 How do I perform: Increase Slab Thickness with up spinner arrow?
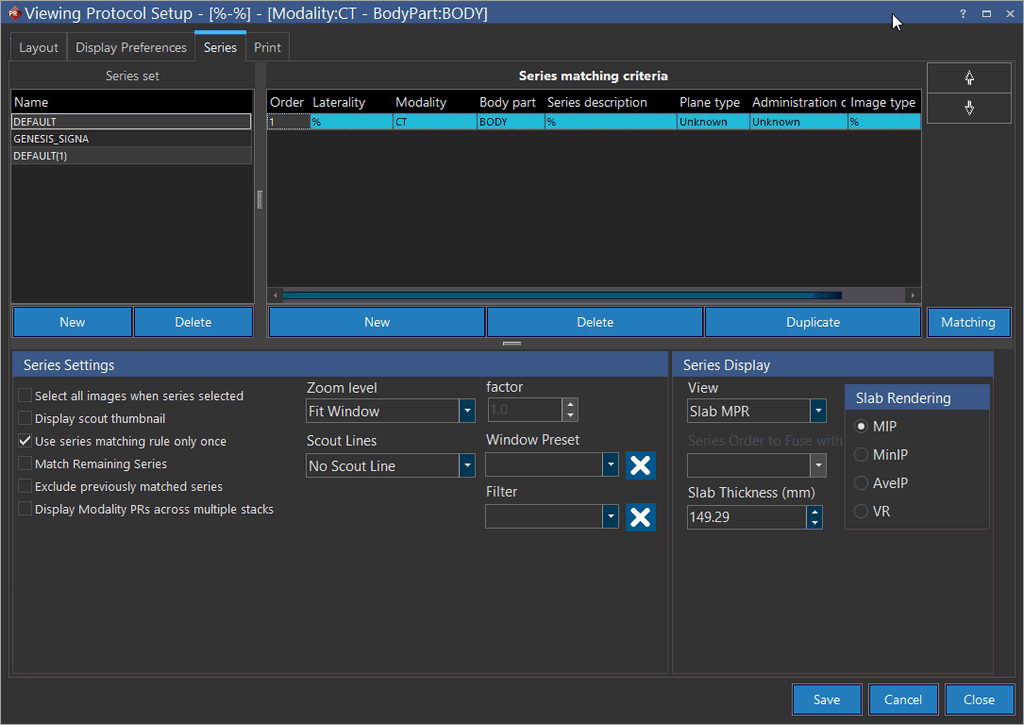815,512
